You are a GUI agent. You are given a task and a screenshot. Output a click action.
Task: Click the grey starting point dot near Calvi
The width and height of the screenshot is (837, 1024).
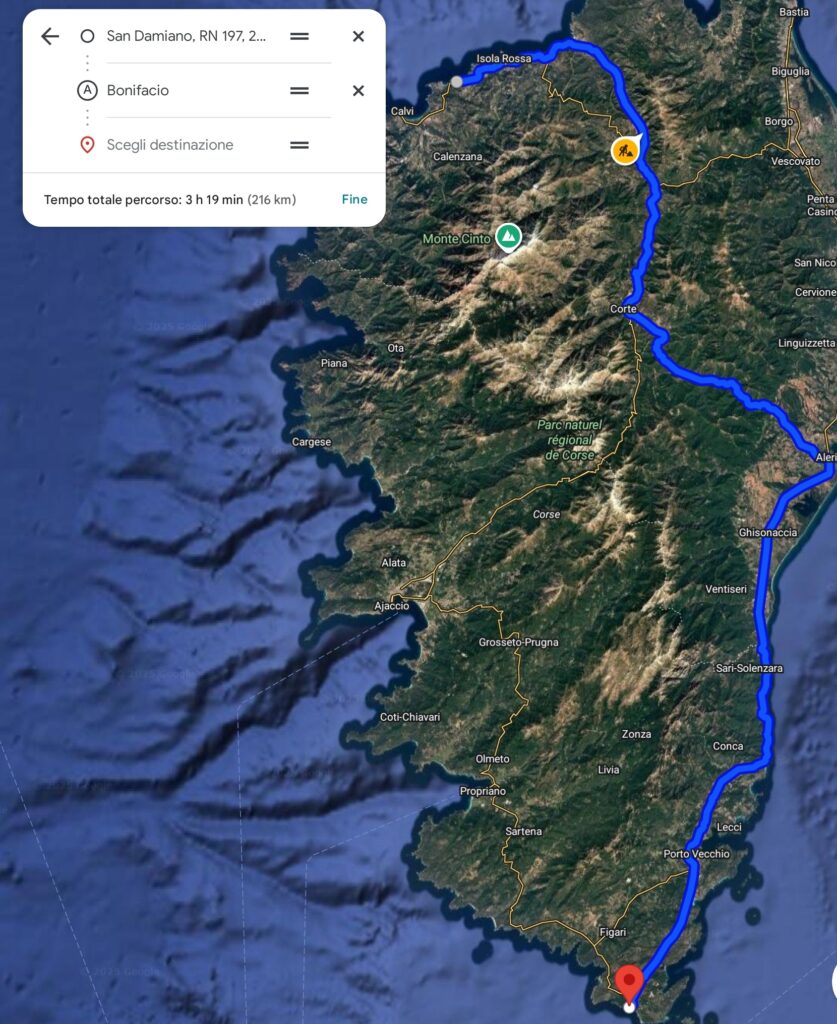click(x=457, y=82)
